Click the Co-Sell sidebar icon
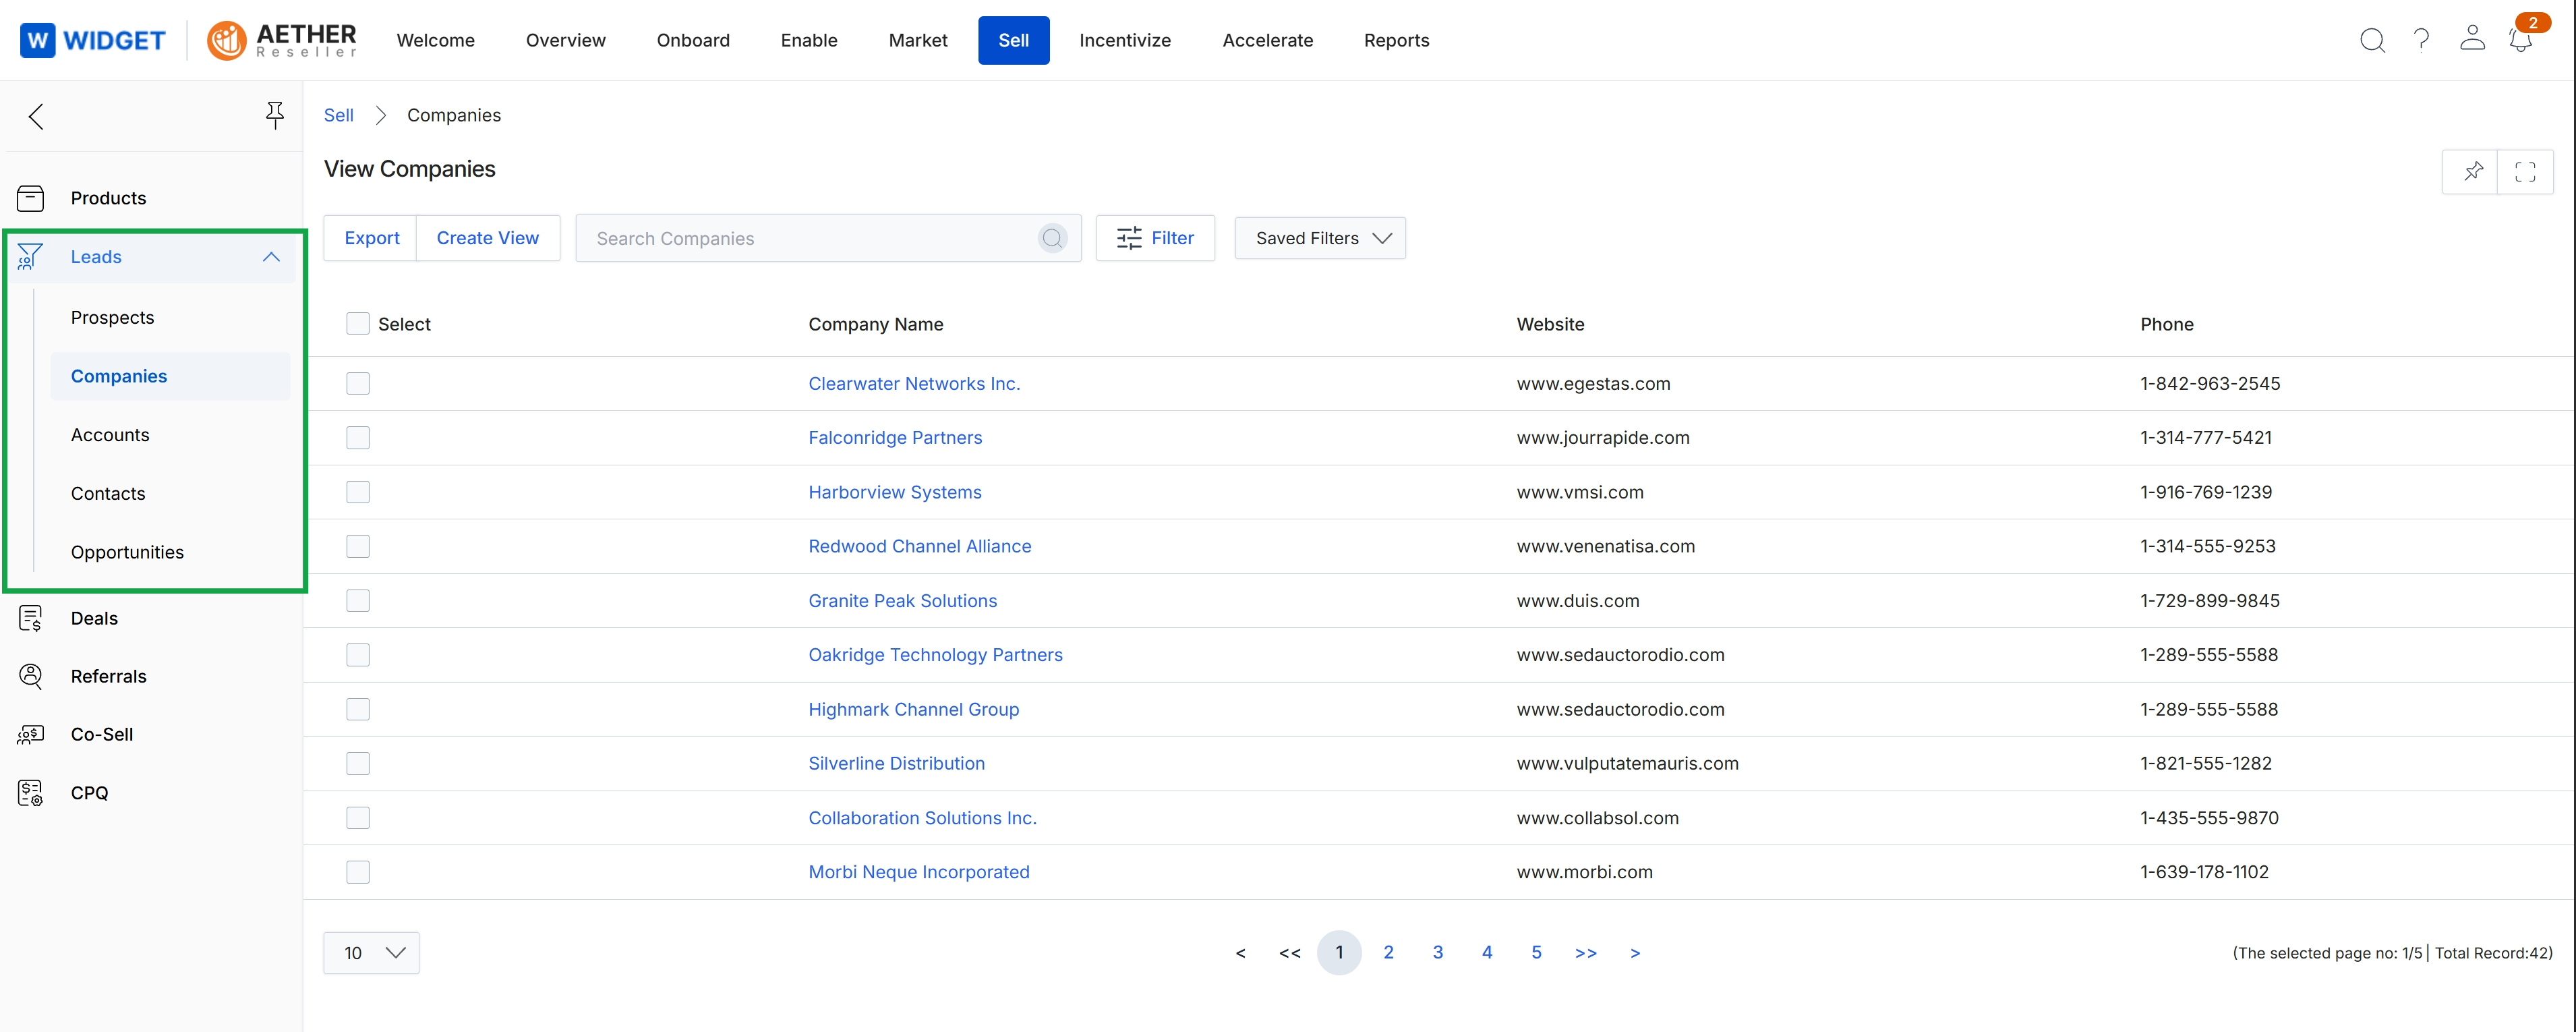Viewport: 2576px width, 1032px height. (x=31, y=734)
